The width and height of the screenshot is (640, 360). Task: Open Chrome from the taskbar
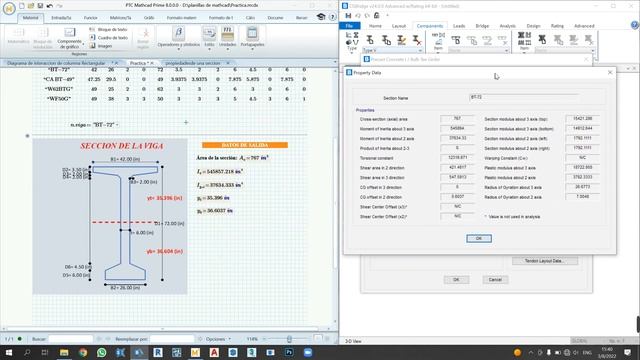[83, 352]
